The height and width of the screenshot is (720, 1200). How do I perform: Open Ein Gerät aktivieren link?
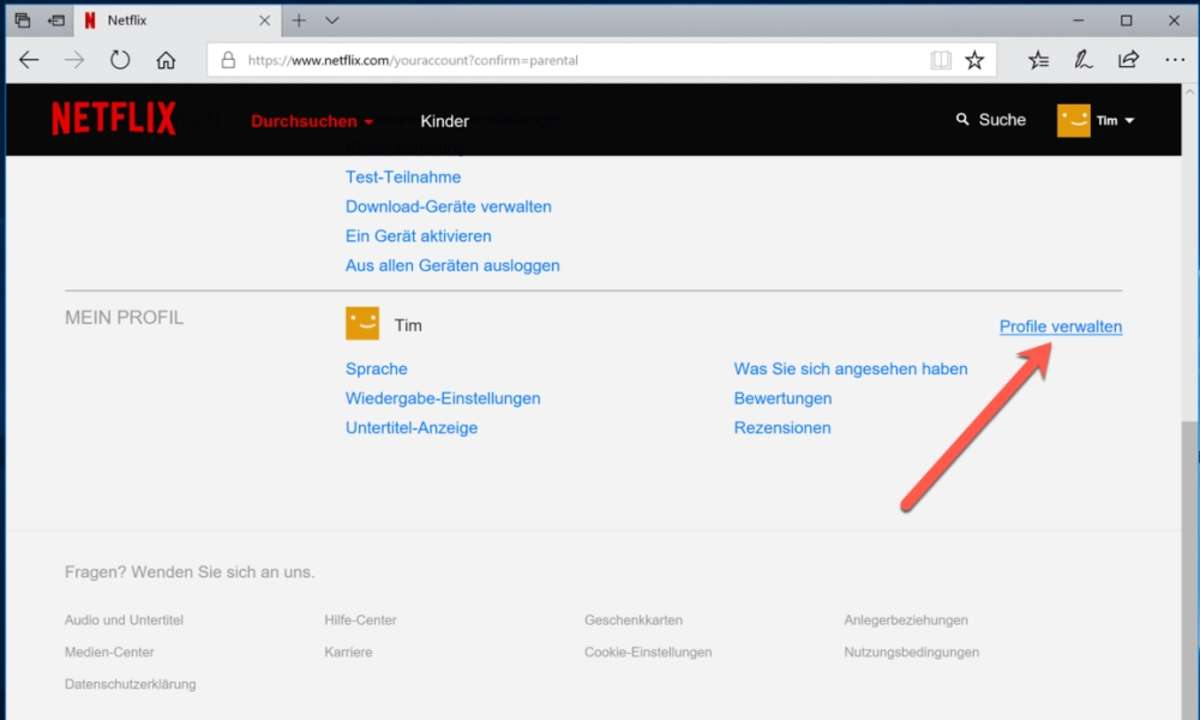coord(418,236)
